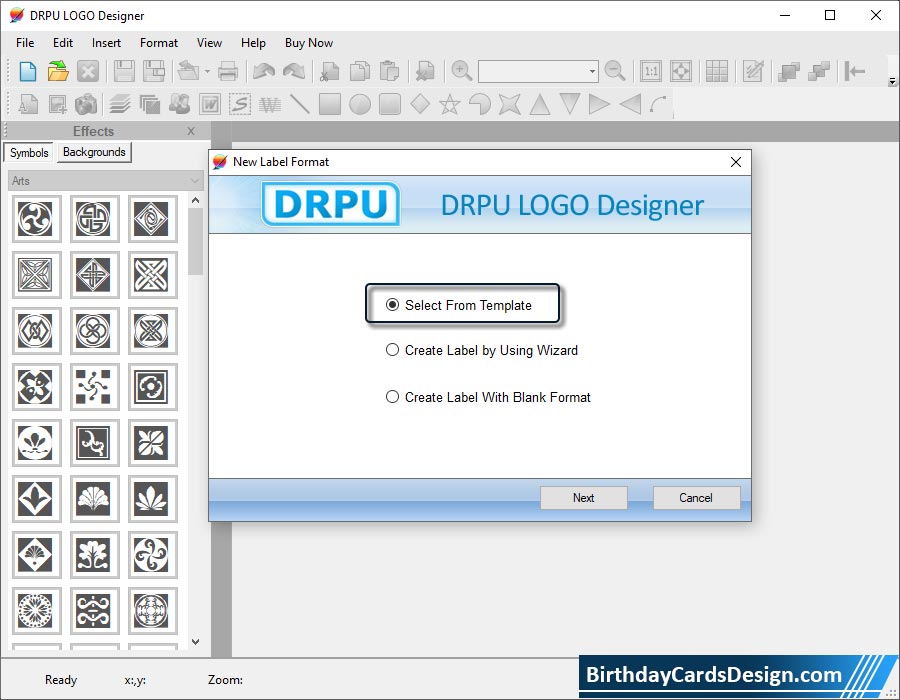Close the New Label Format dialog
The image size is (900, 700).
[736, 162]
